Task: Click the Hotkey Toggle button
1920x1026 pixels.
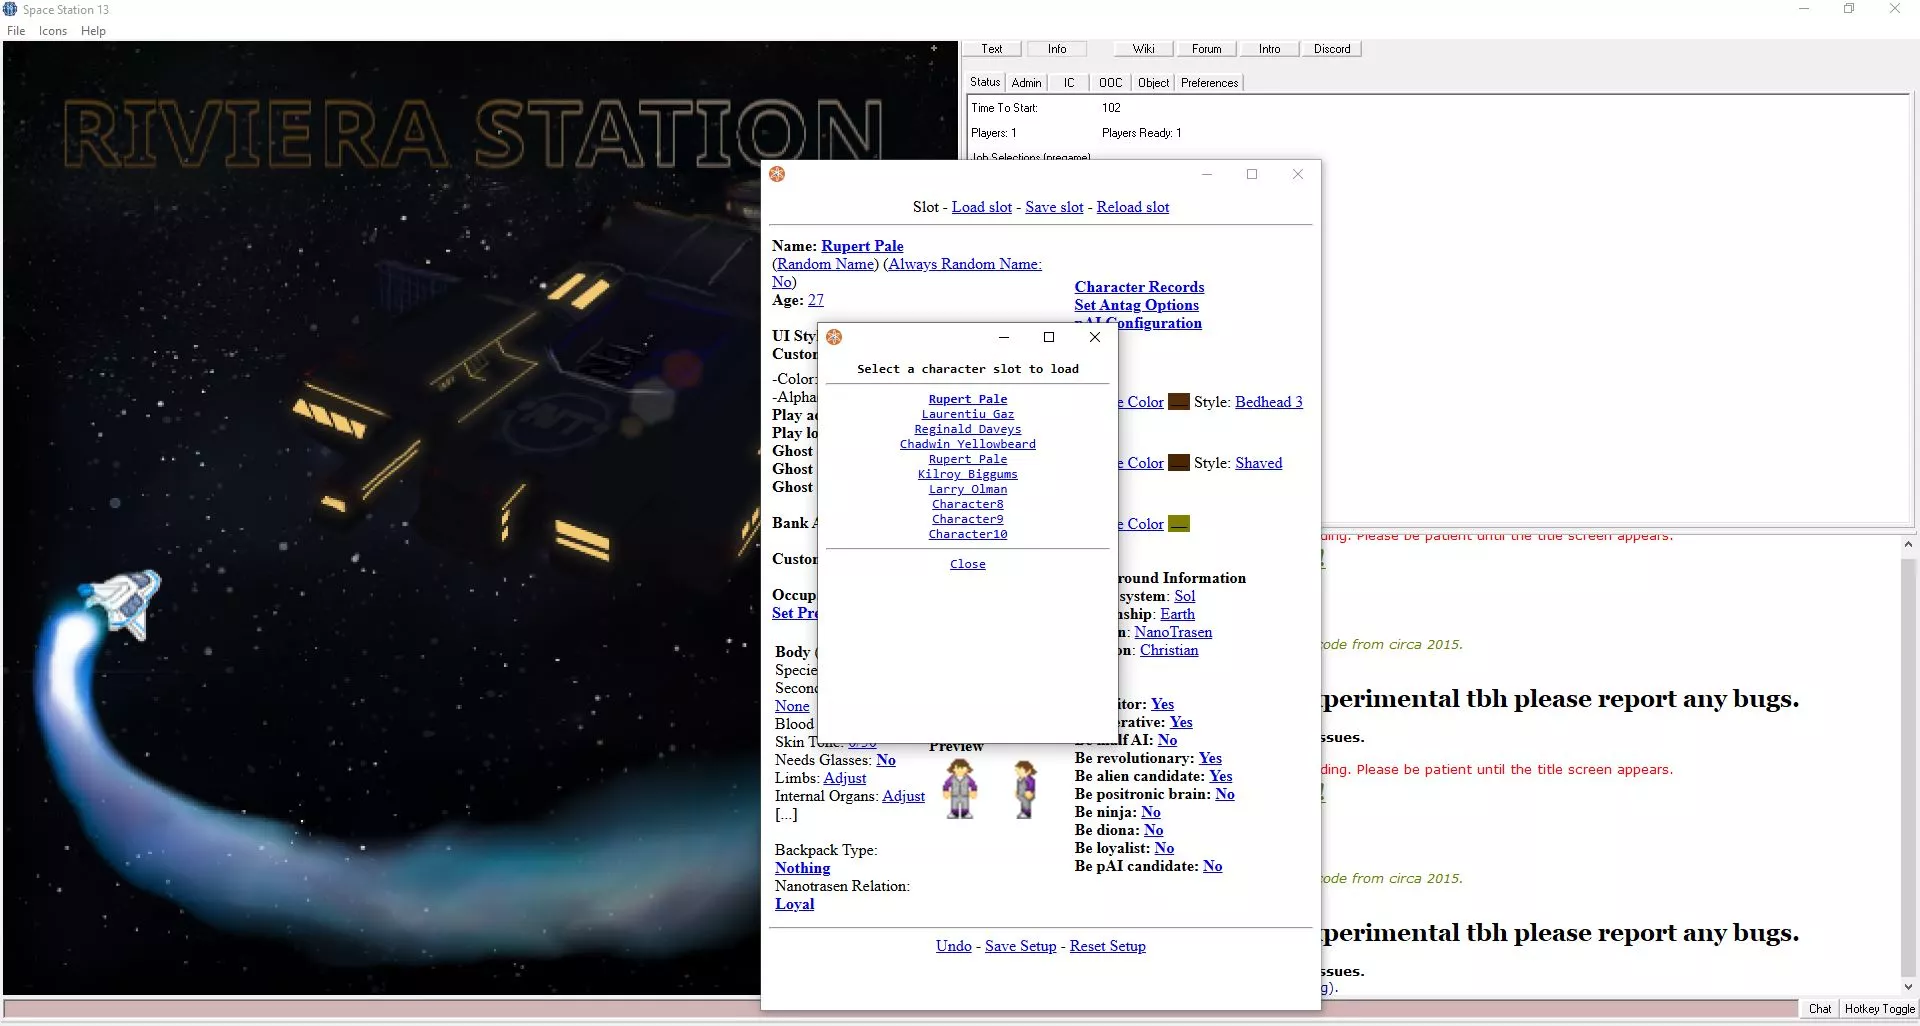Action: point(1880,1009)
